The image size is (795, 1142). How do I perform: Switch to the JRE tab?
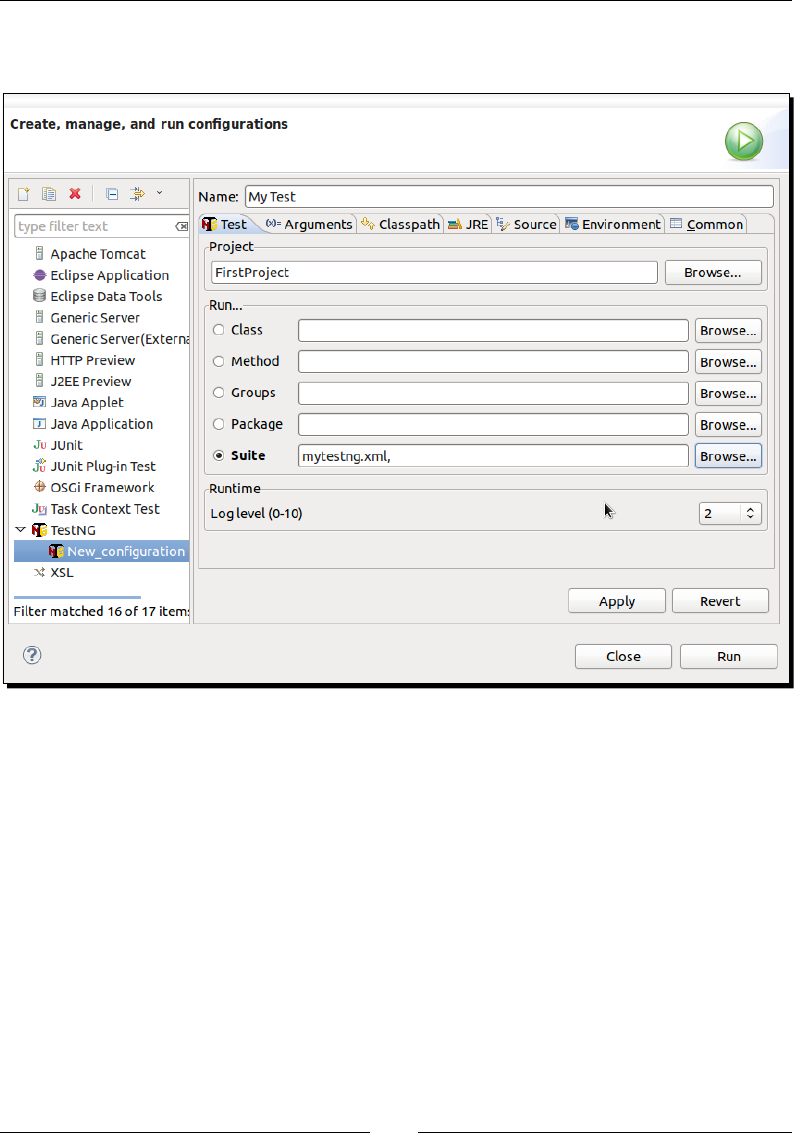[468, 224]
